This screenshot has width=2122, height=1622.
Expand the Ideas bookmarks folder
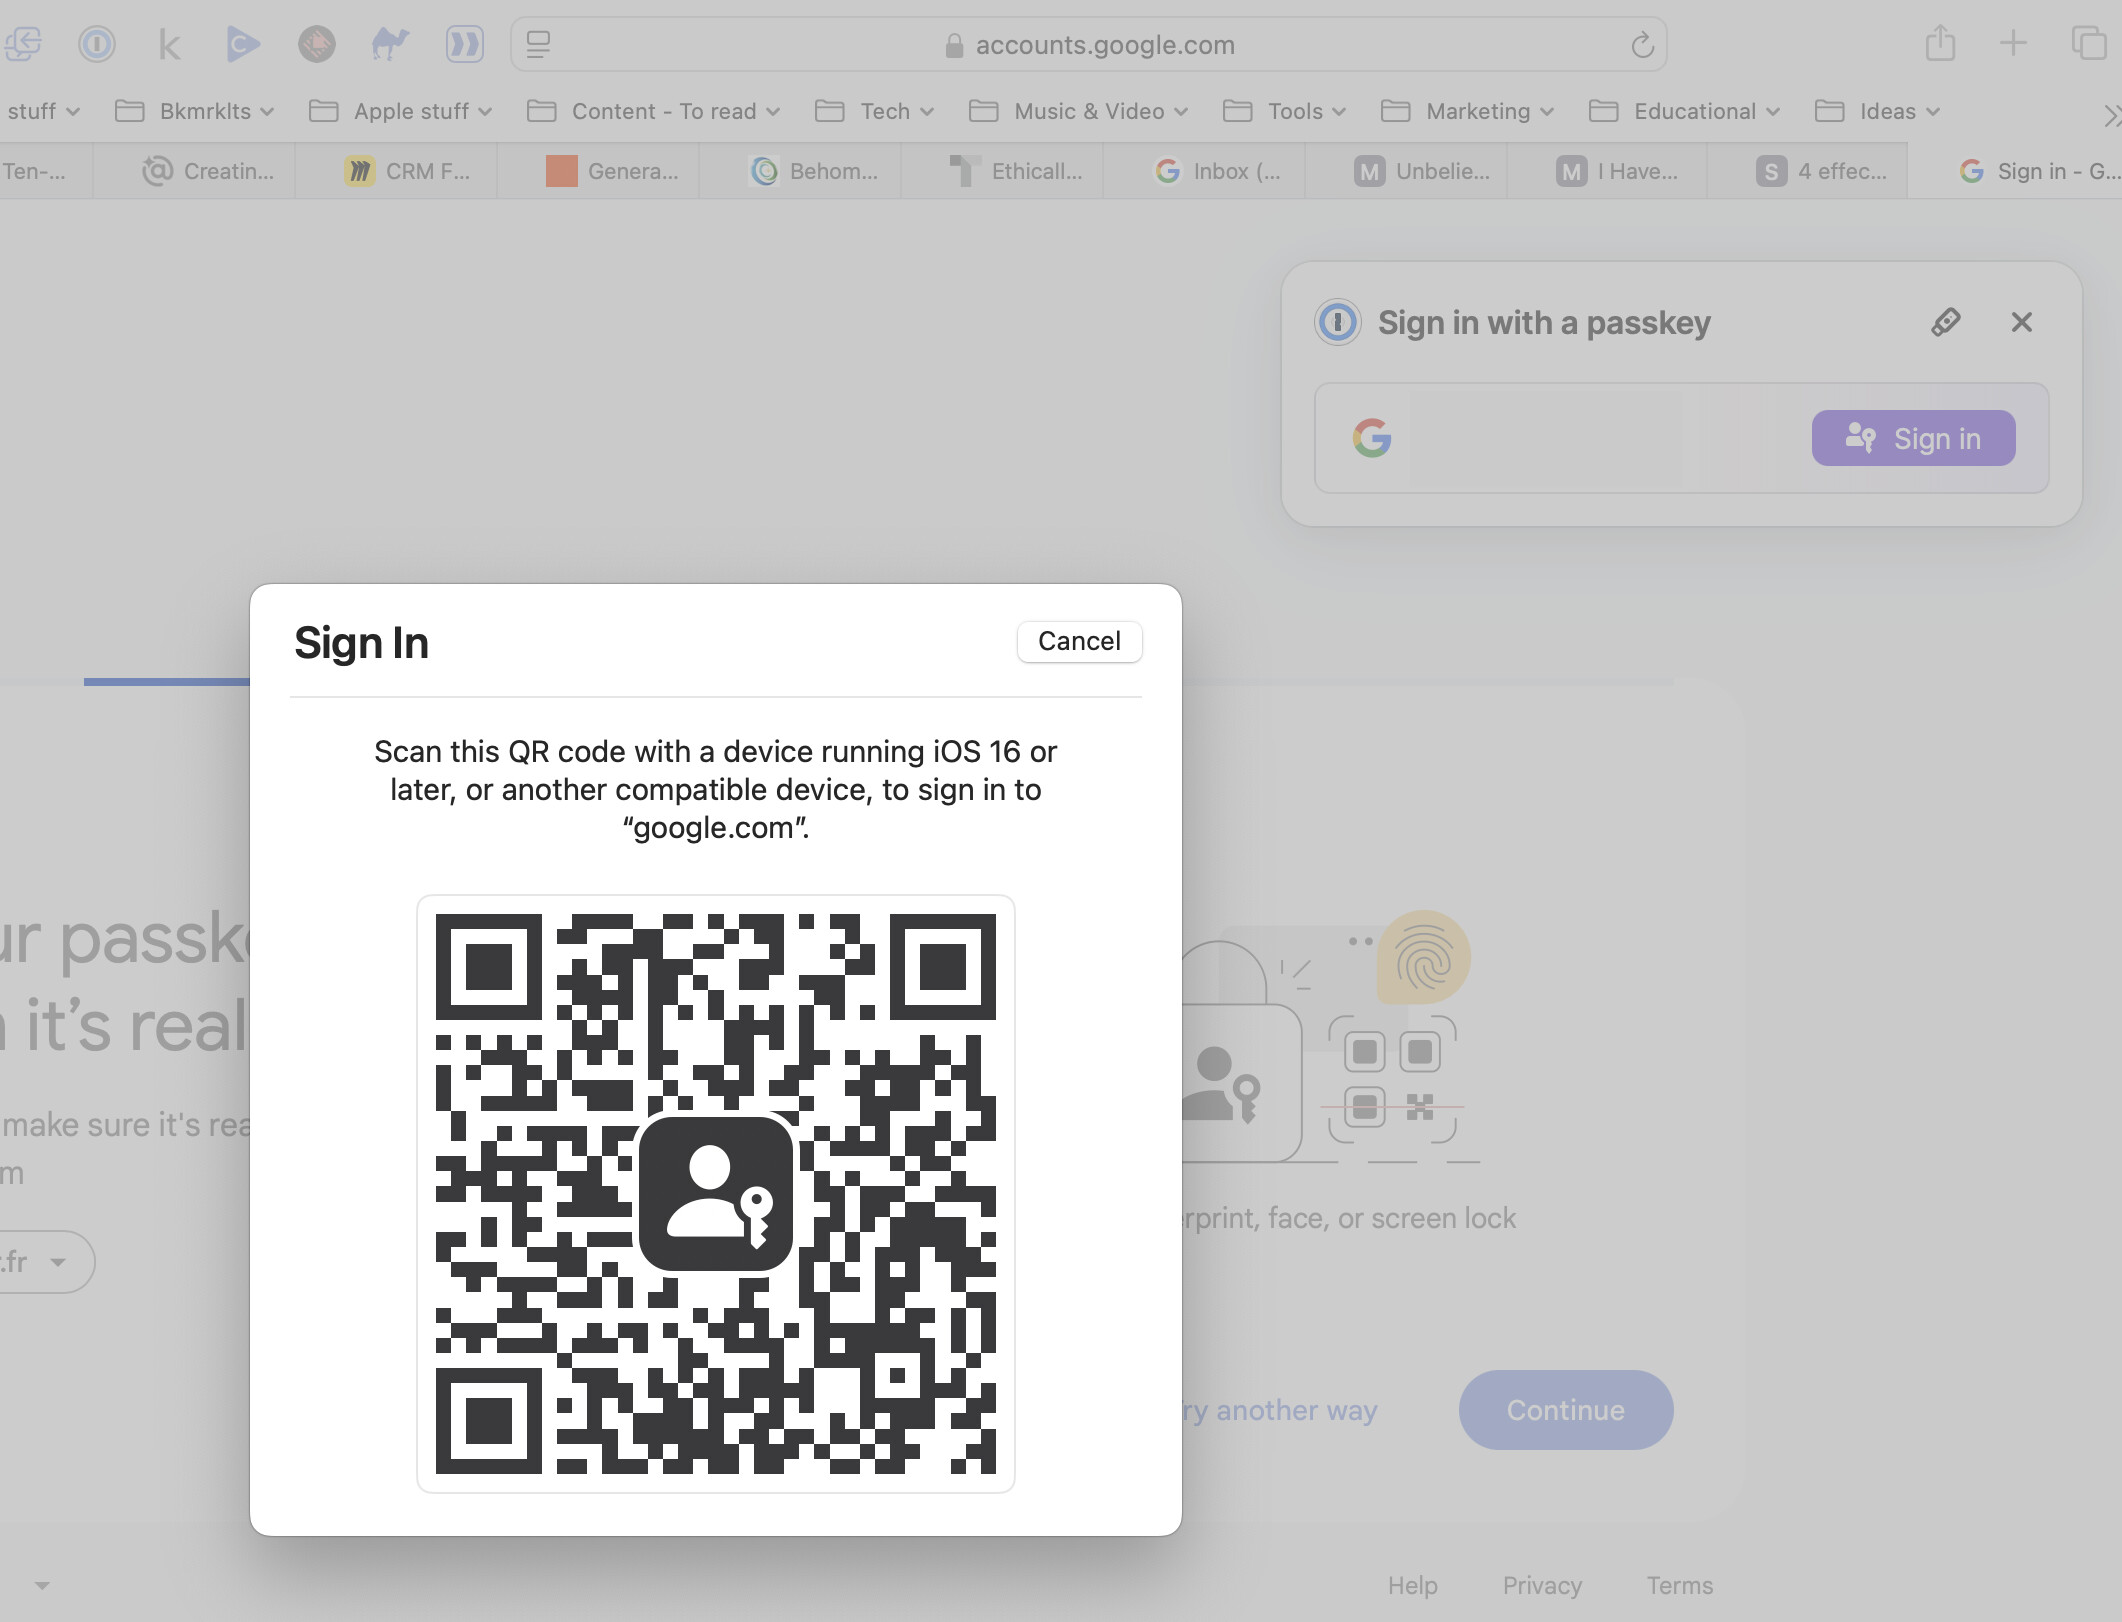pos(1877,111)
